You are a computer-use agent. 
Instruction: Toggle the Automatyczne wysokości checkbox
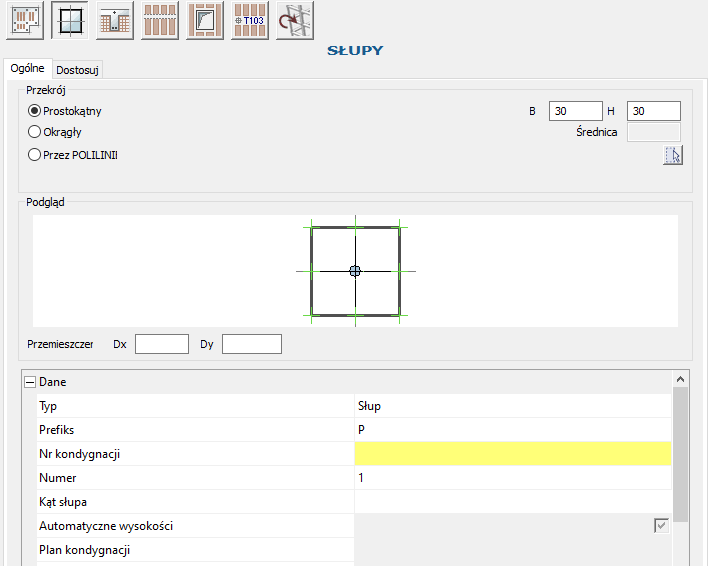point(661,525)
